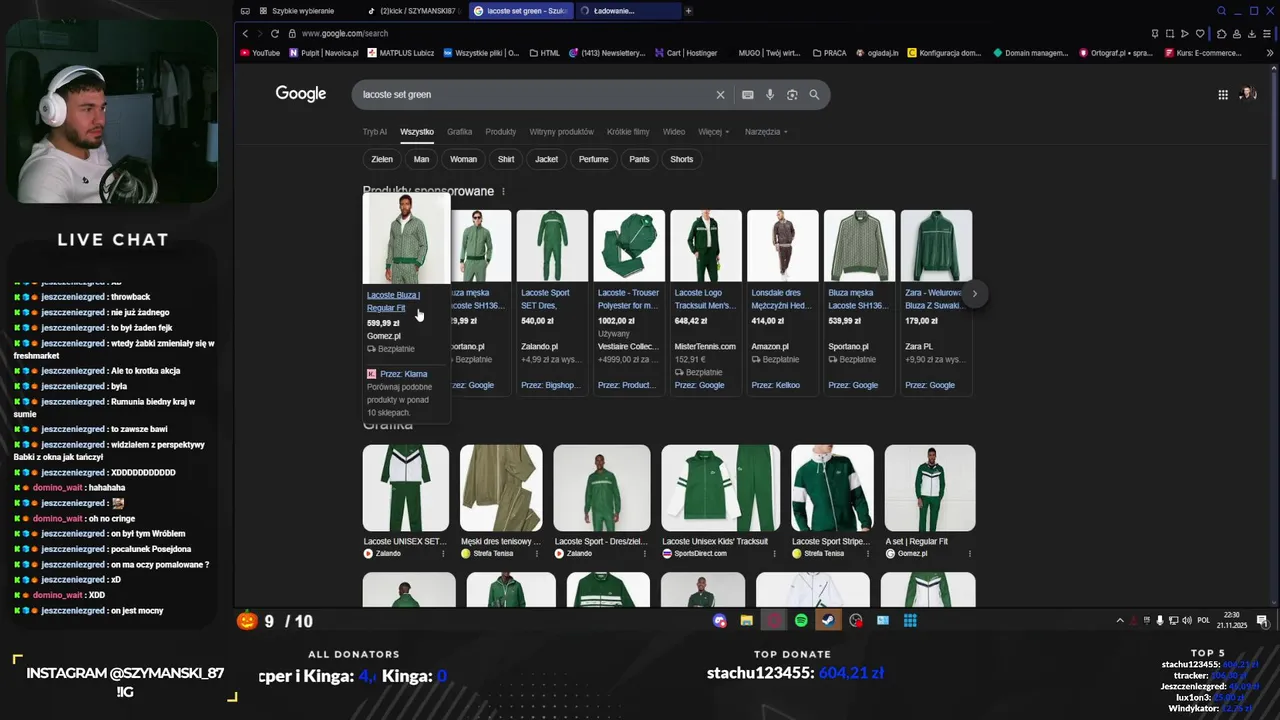This screenshot has width=1280, height=720.
Task: Open Discord icon in the taskbar
Action: [719, 621]
